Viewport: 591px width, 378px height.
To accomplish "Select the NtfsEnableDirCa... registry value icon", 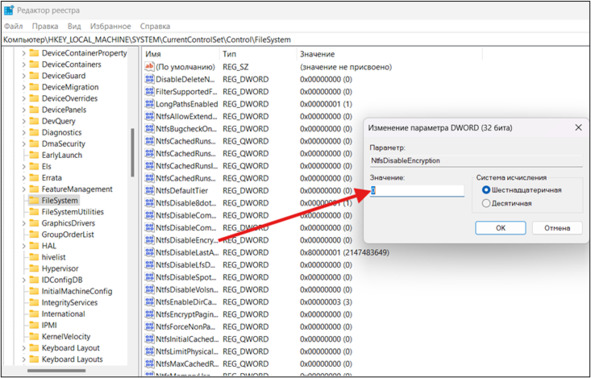I will tap(150, 302).
